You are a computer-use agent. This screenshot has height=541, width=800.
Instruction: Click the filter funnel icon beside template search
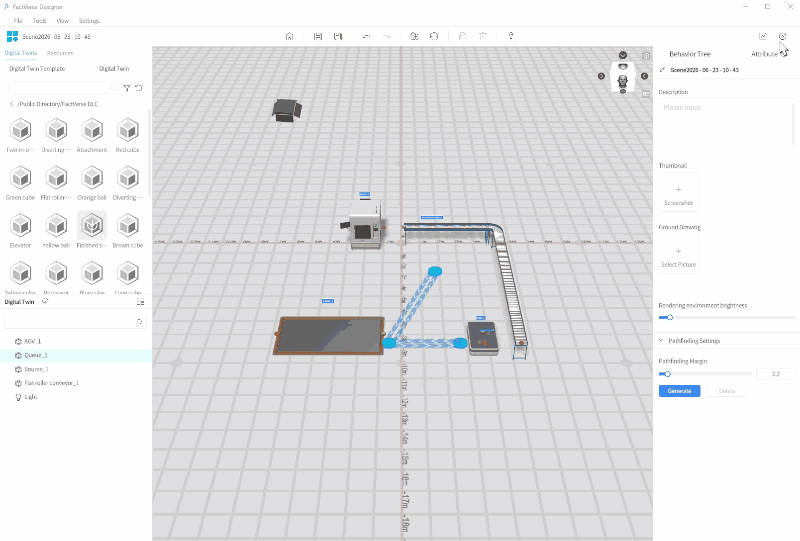[127, 88]
